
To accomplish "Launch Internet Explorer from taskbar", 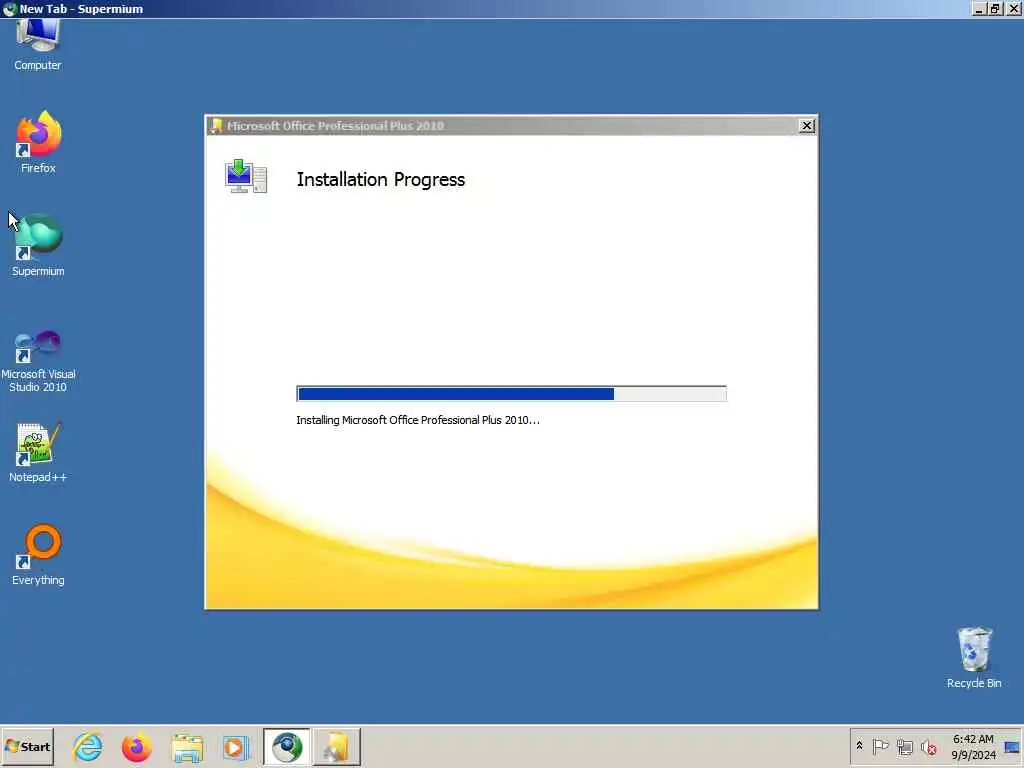I will click(88, 747).
